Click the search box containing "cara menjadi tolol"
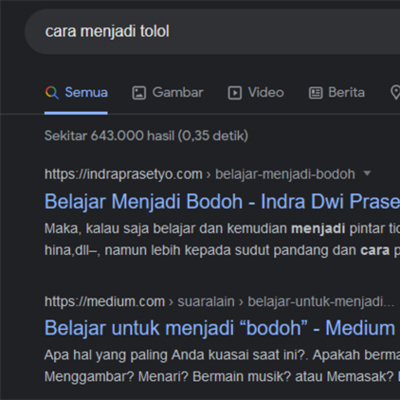Viewport: 400px width, 400px height. (212, 32)
